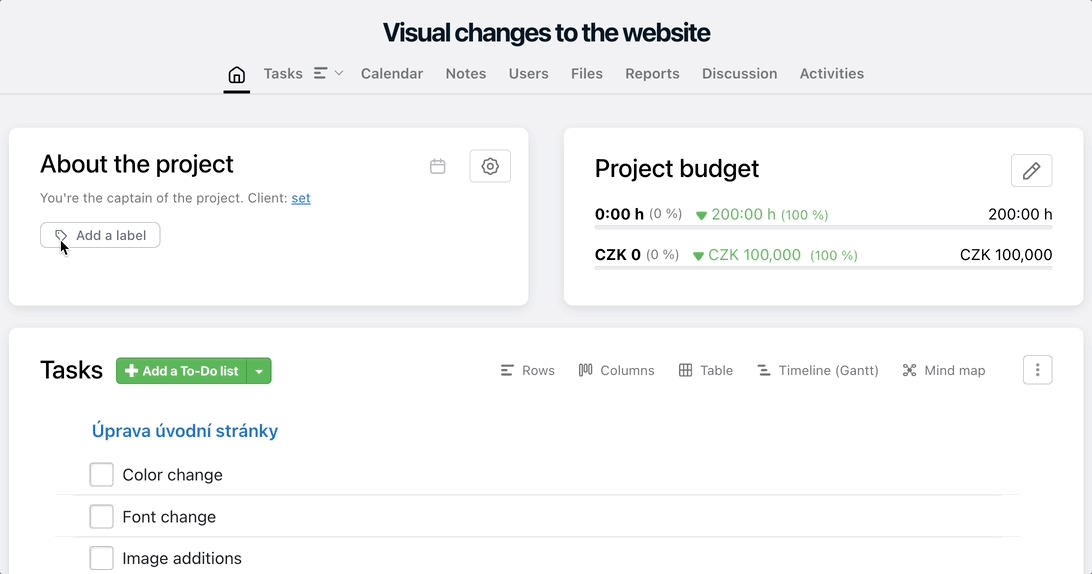Open the project home tab icon
This screenshot has height=574, width=1092.
click(237, 74)
